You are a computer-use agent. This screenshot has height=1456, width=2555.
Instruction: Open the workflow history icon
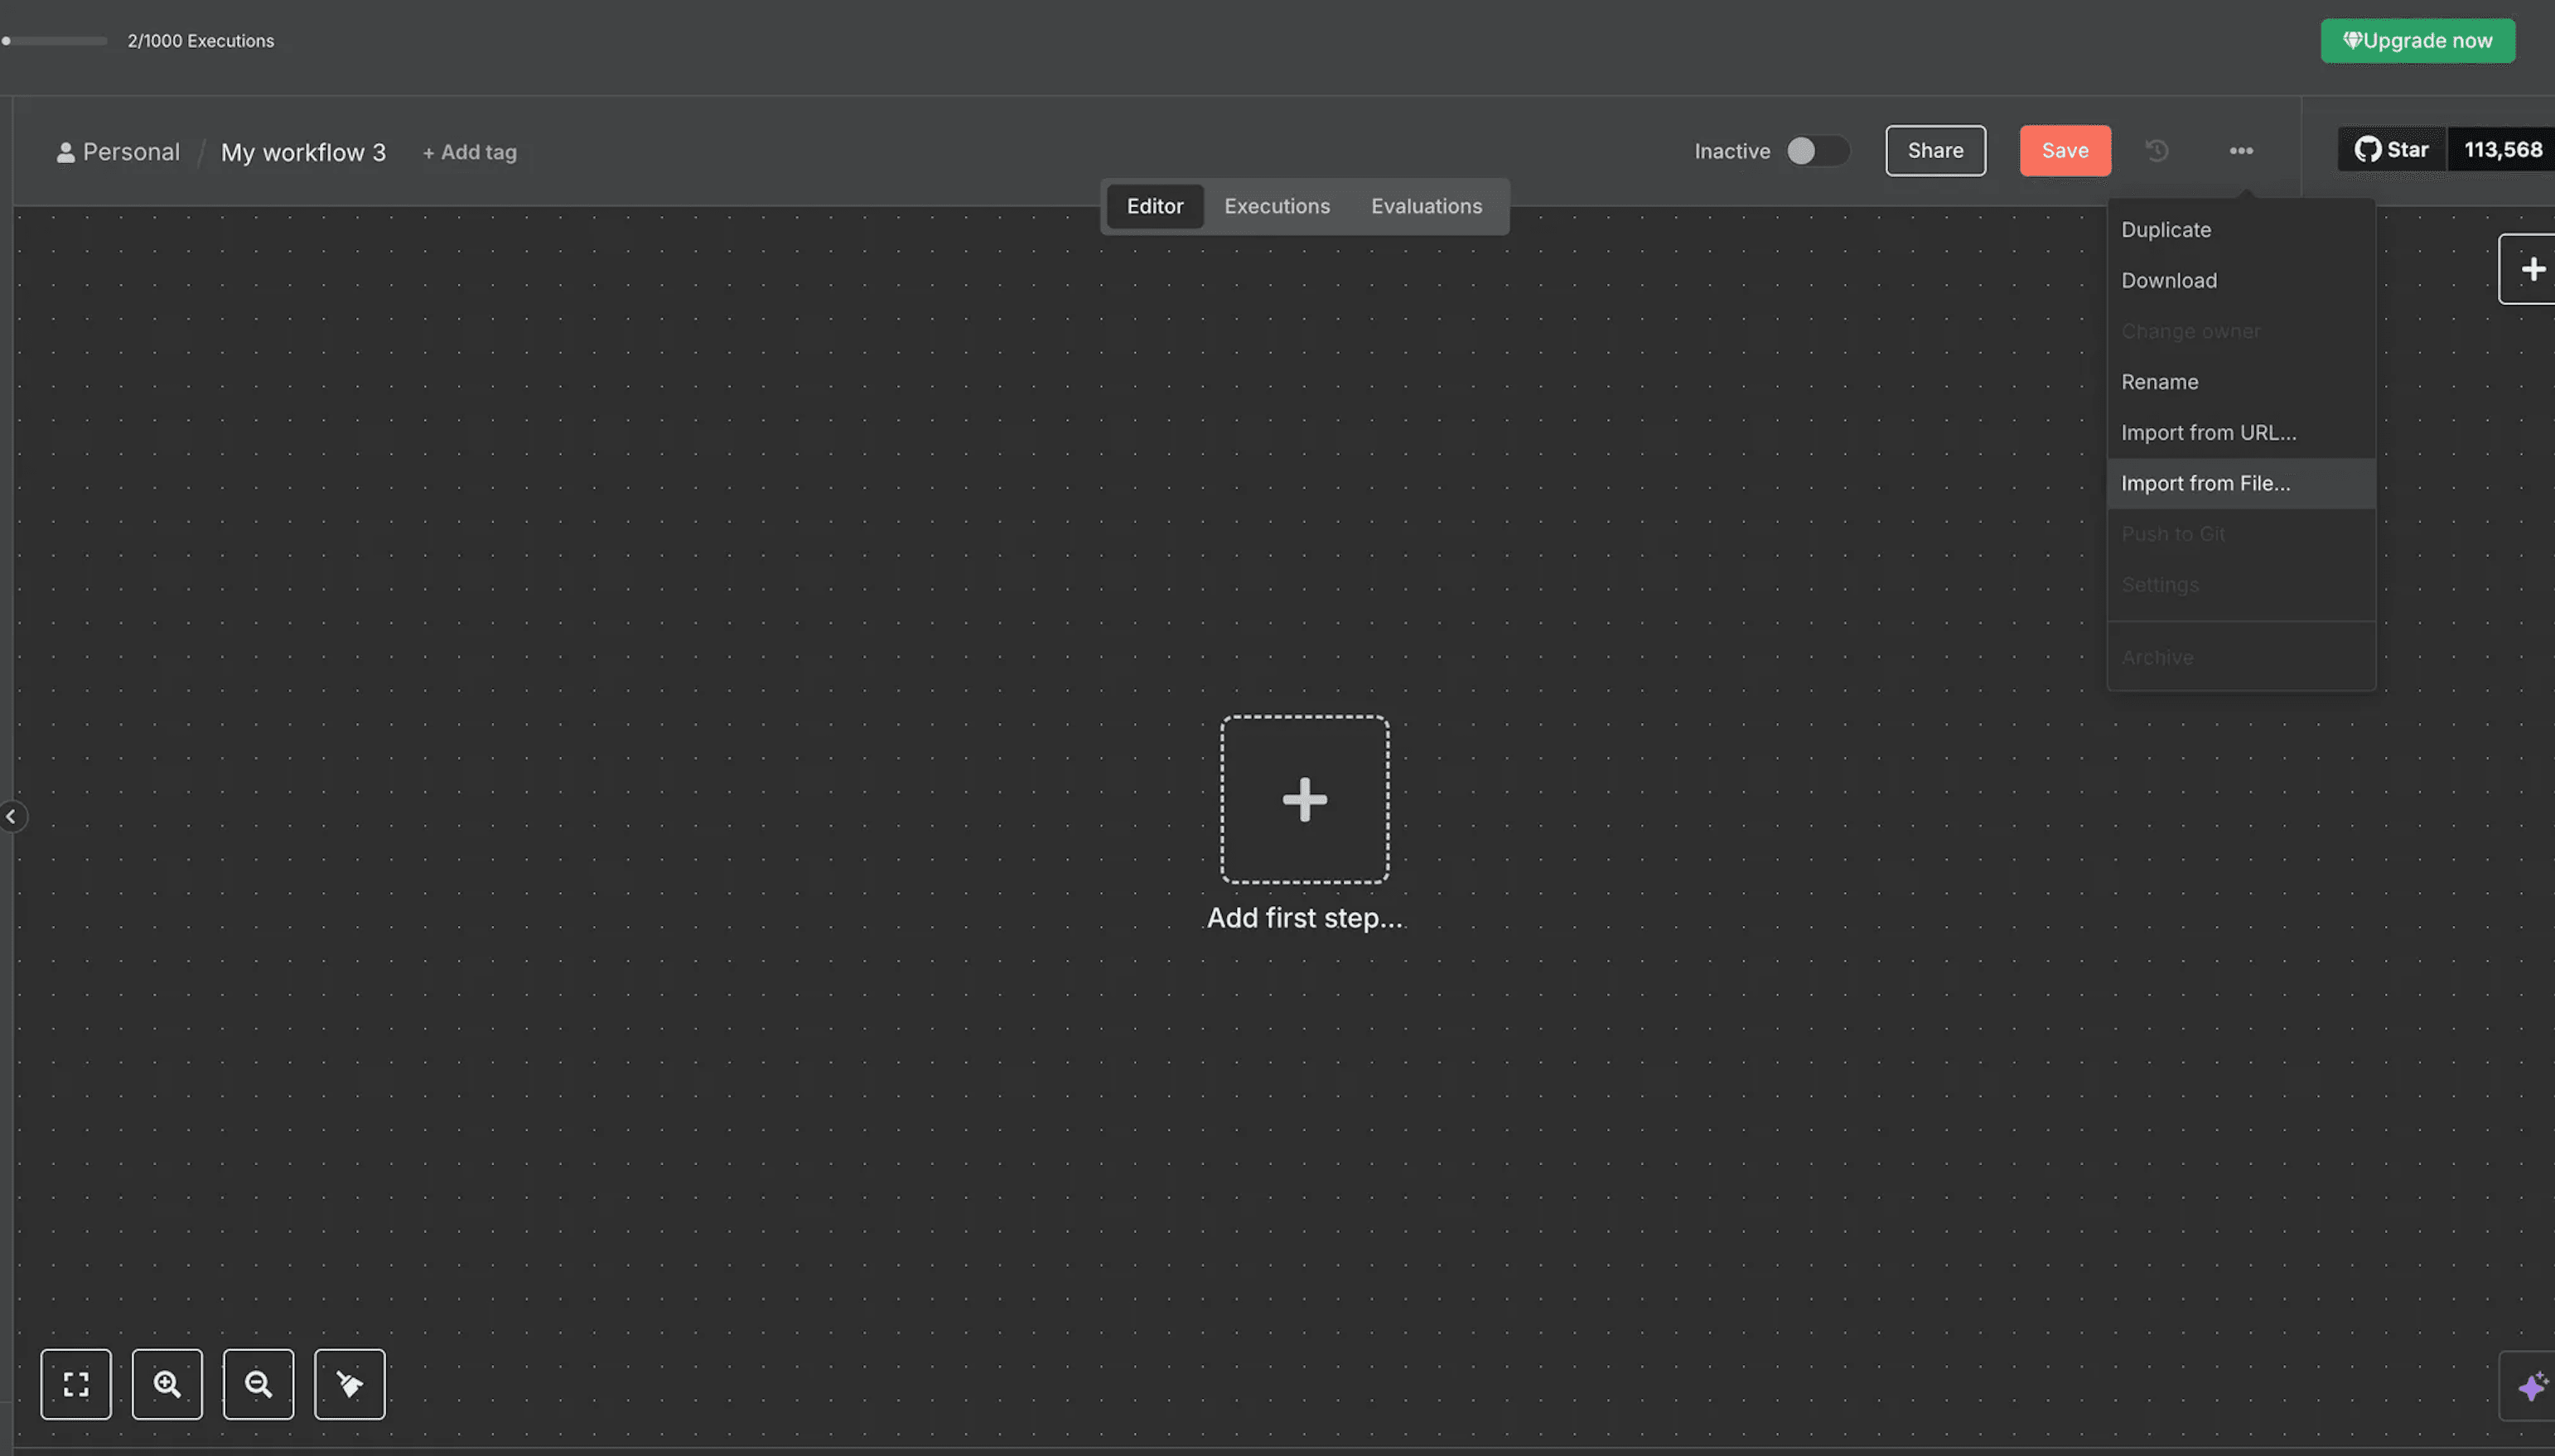(2157, 151)
